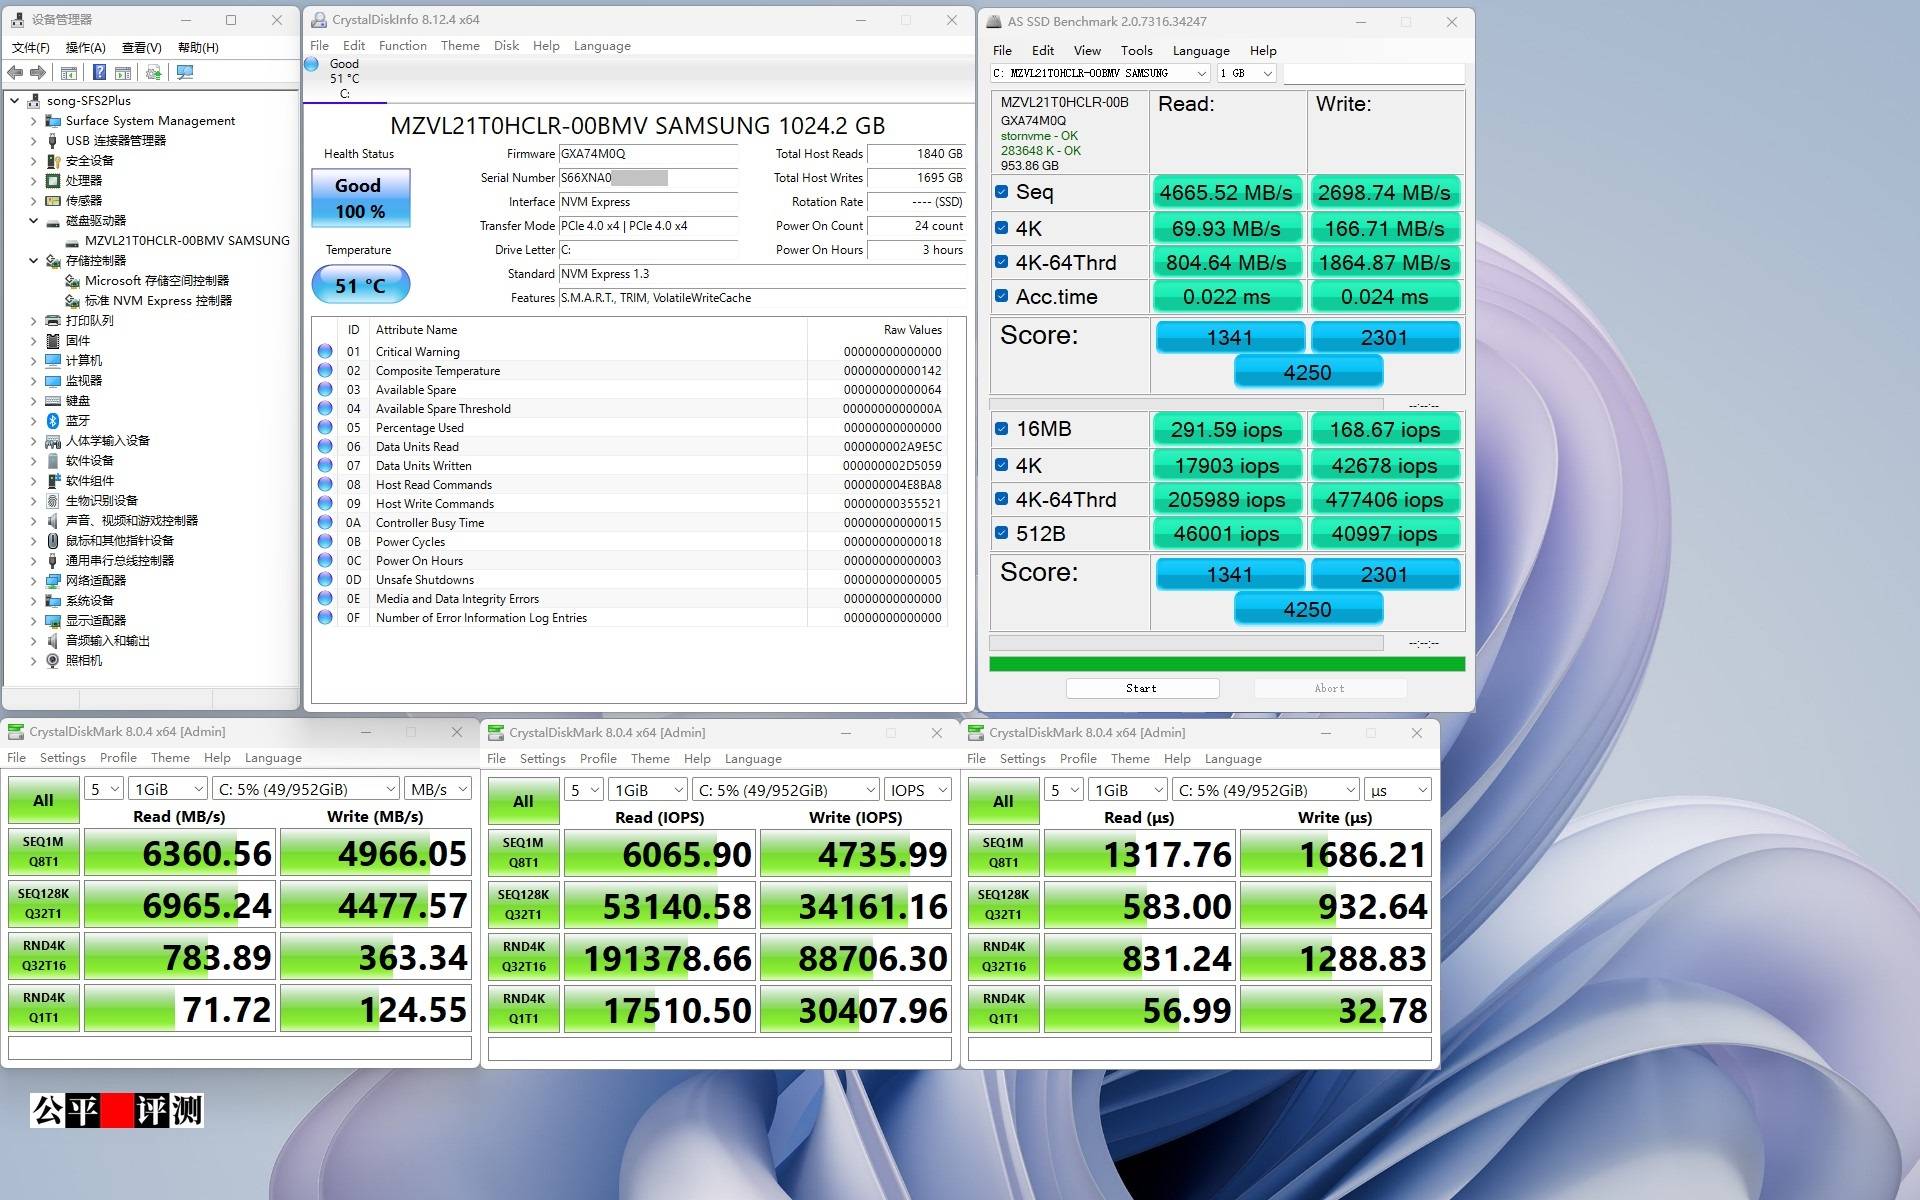Disable the 512B test checkbox

tap(1001, 533)
